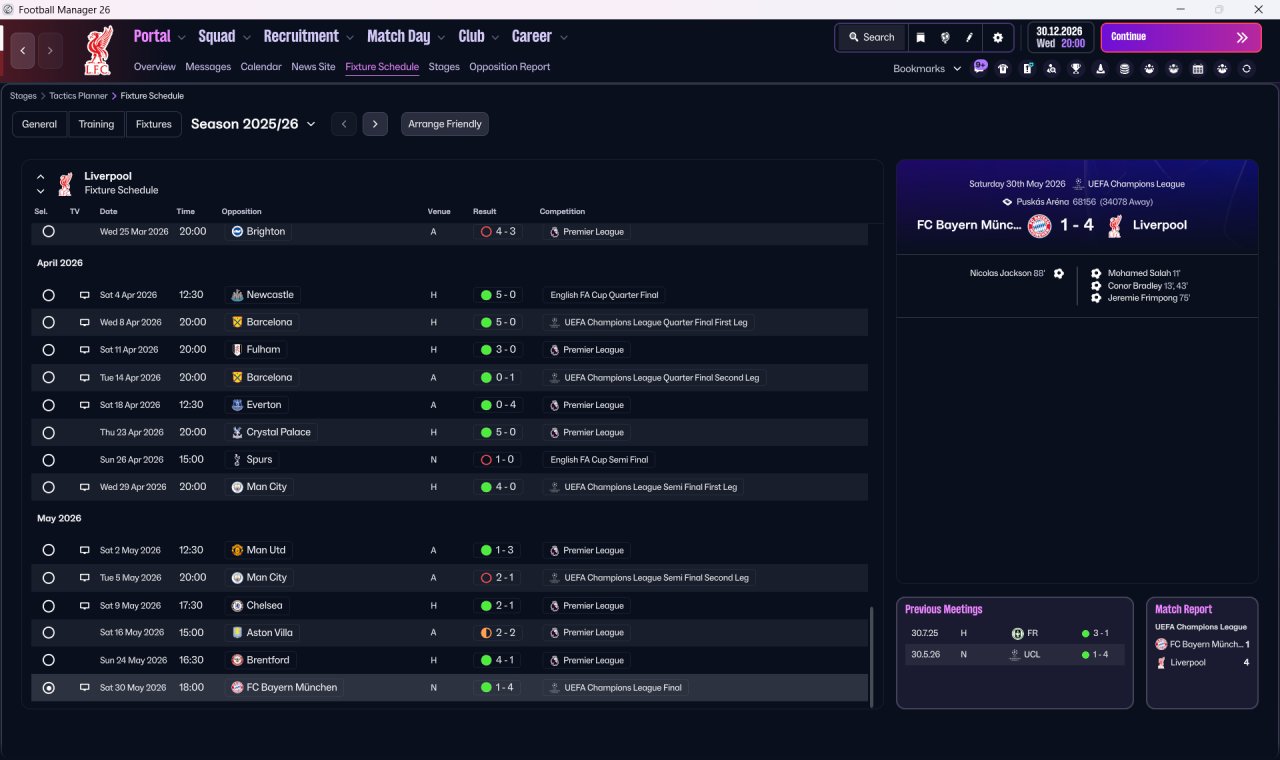Click the trophy icon in the bookmarks bar
The width and height of the screenshot is (1280, 760).
pyautogui.click(x=1076, y=69)
